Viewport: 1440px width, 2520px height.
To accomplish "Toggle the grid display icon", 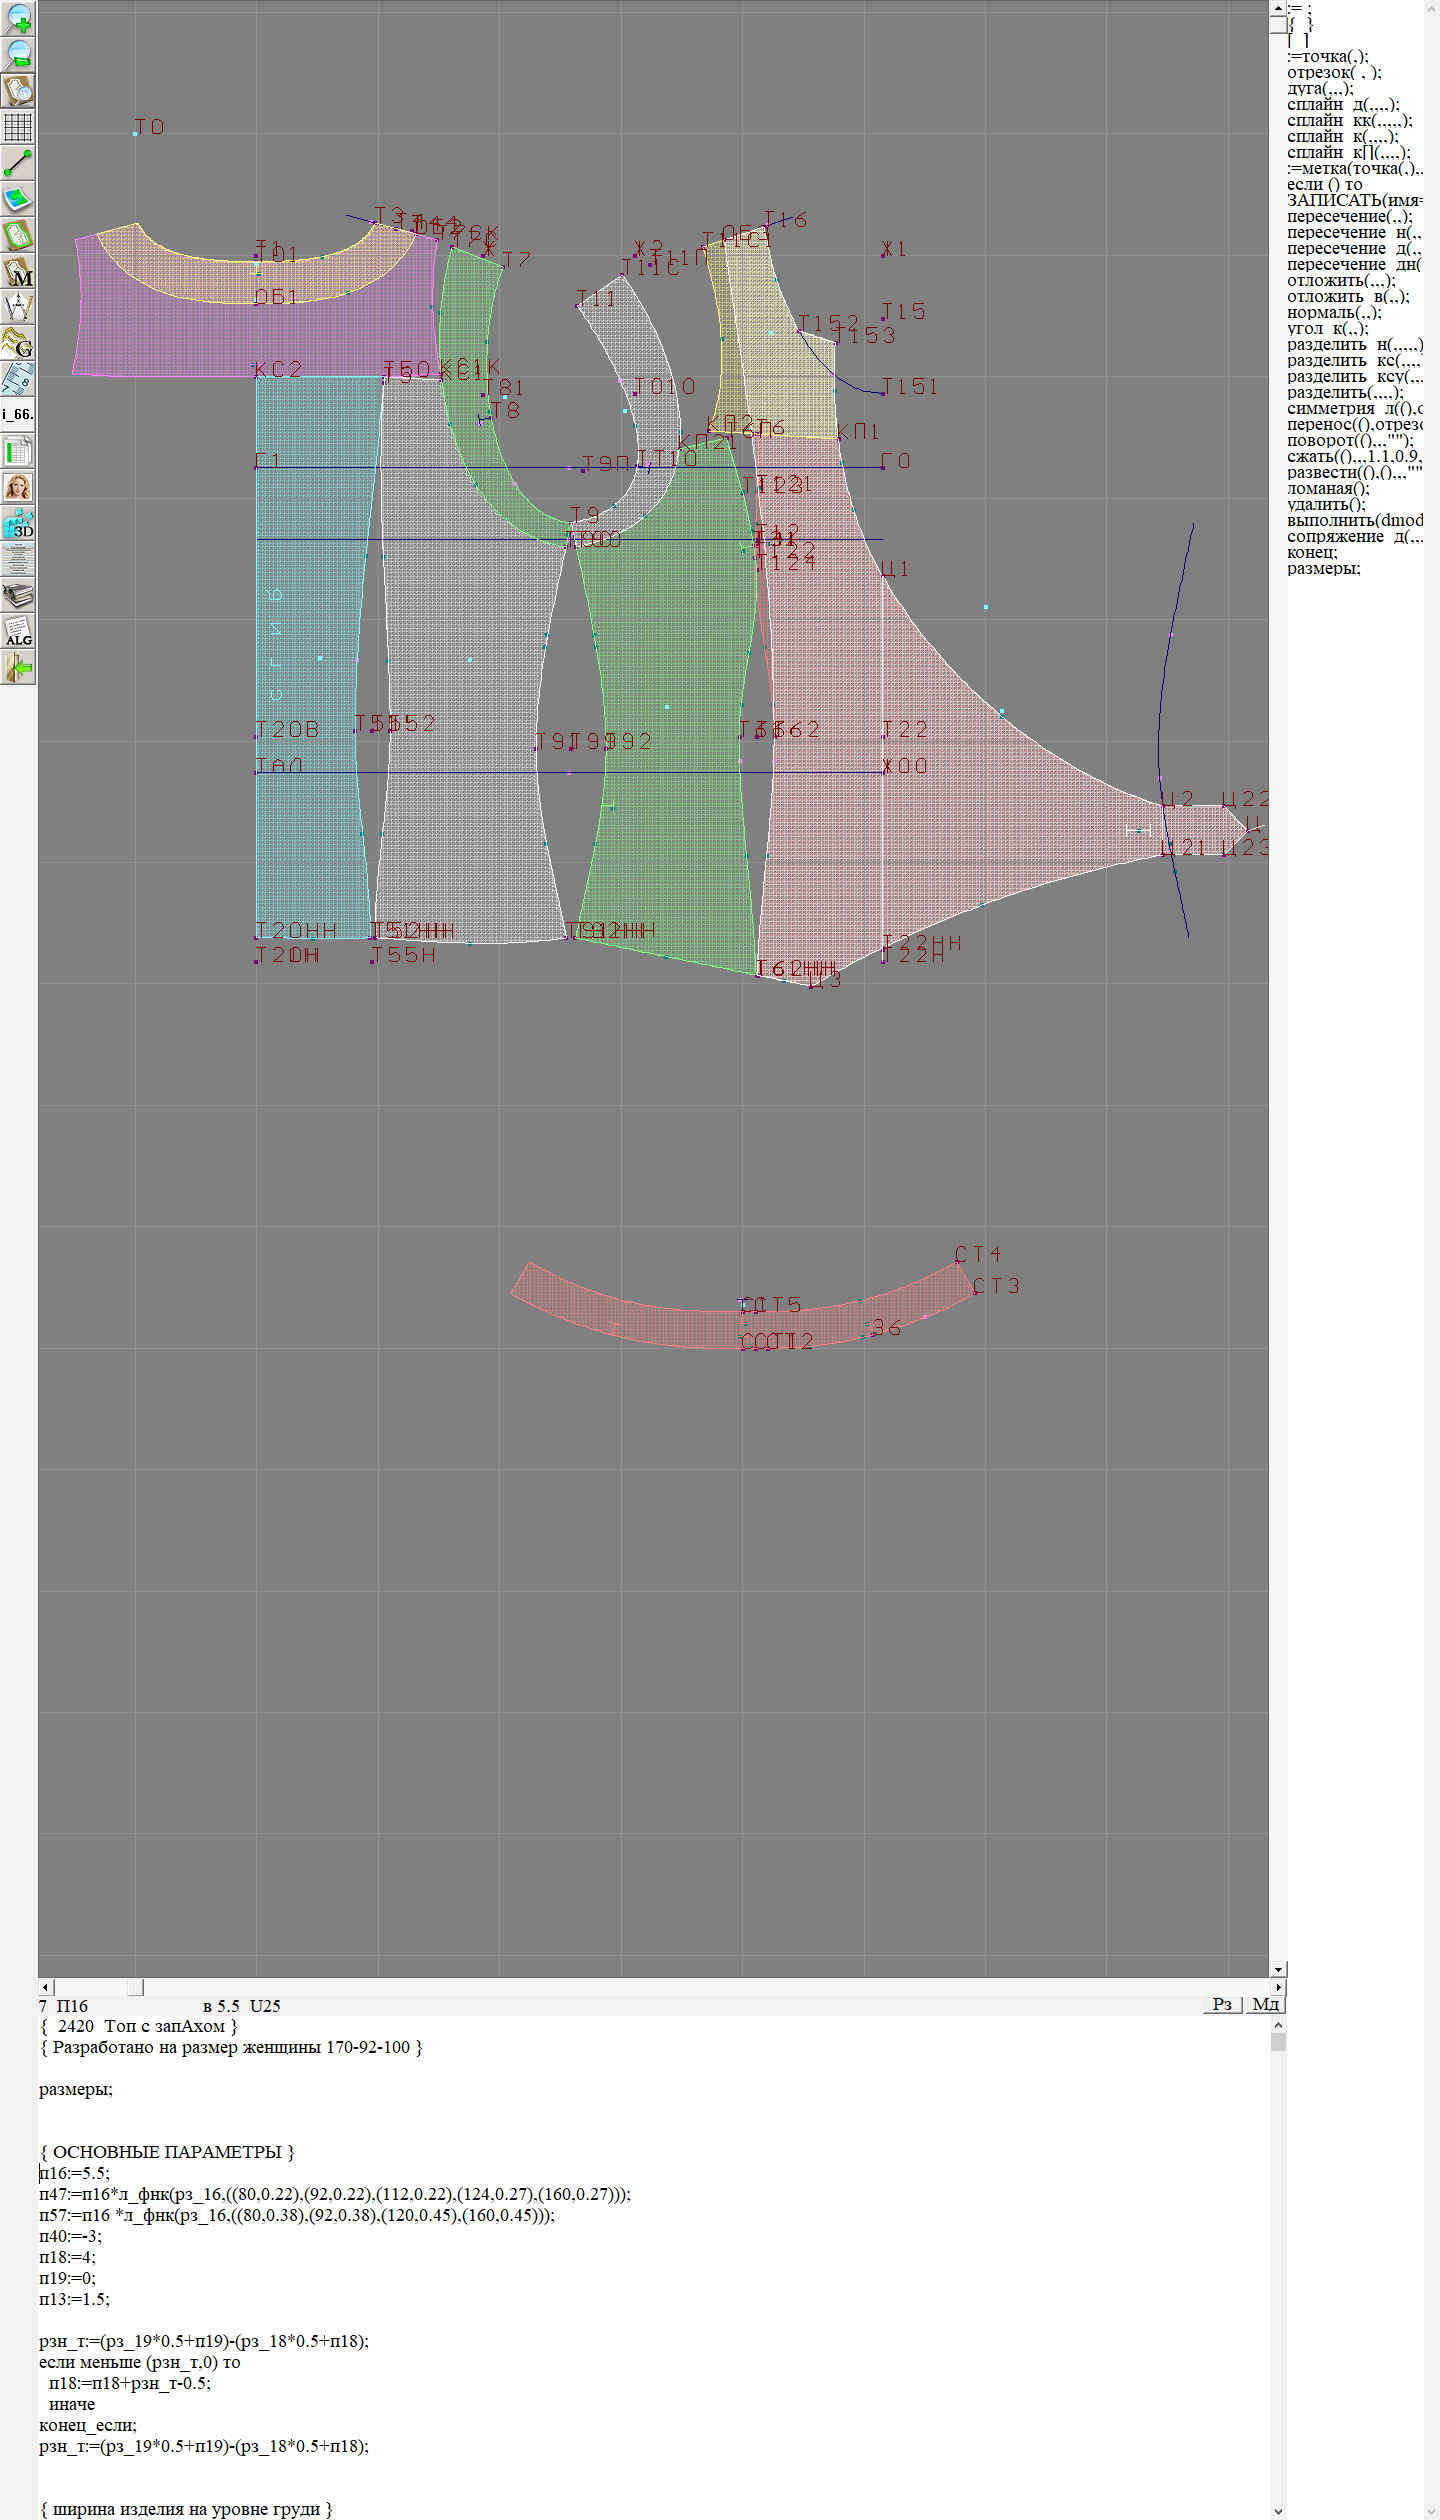I will [18, 127].
